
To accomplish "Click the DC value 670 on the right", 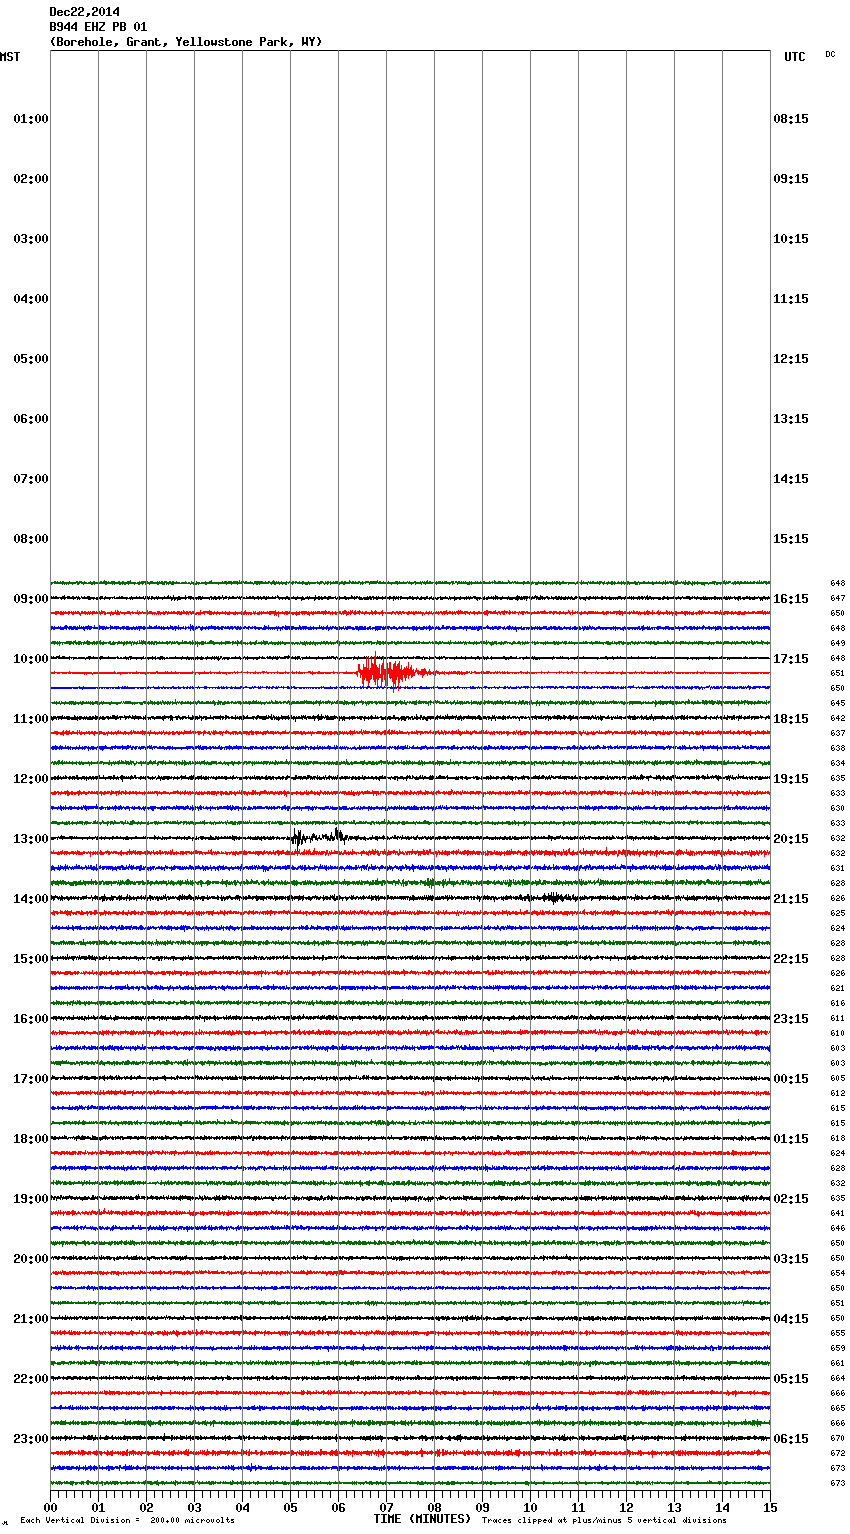I will 837,1438.
